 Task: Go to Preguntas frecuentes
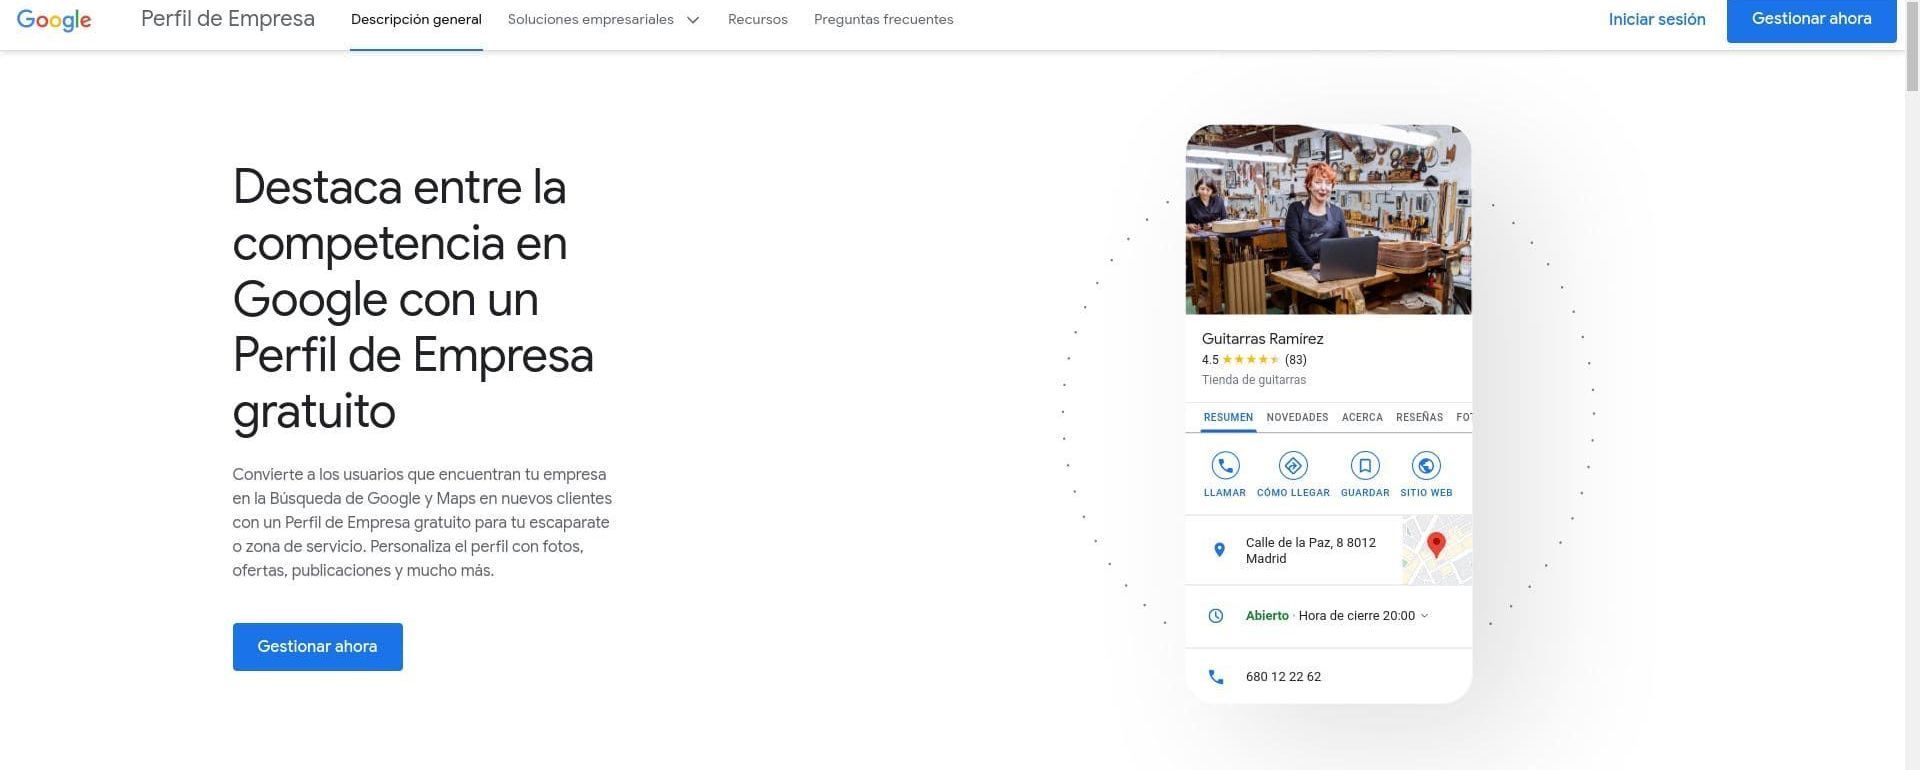point(883,20)
